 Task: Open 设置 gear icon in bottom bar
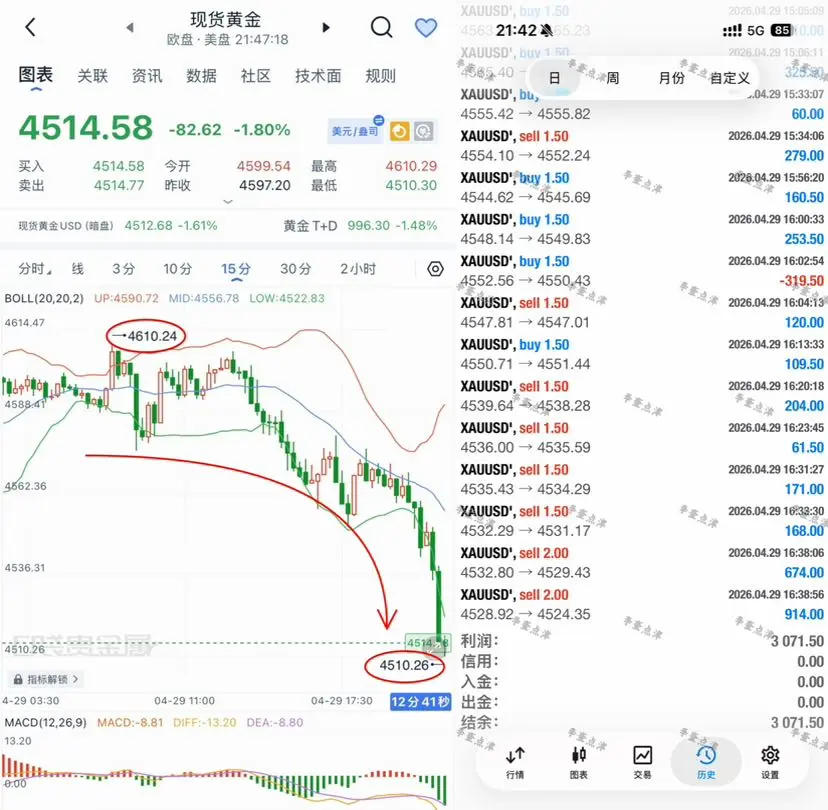[x=770, y=762]
